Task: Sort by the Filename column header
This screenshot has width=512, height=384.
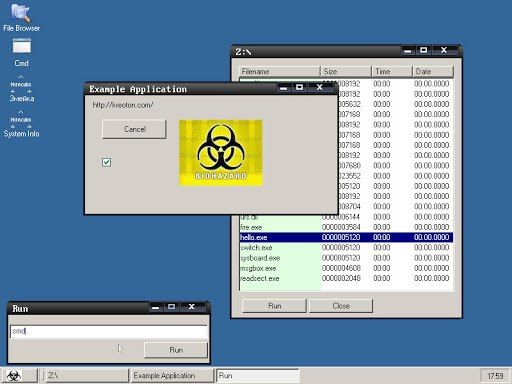Action: click(280, 71)
